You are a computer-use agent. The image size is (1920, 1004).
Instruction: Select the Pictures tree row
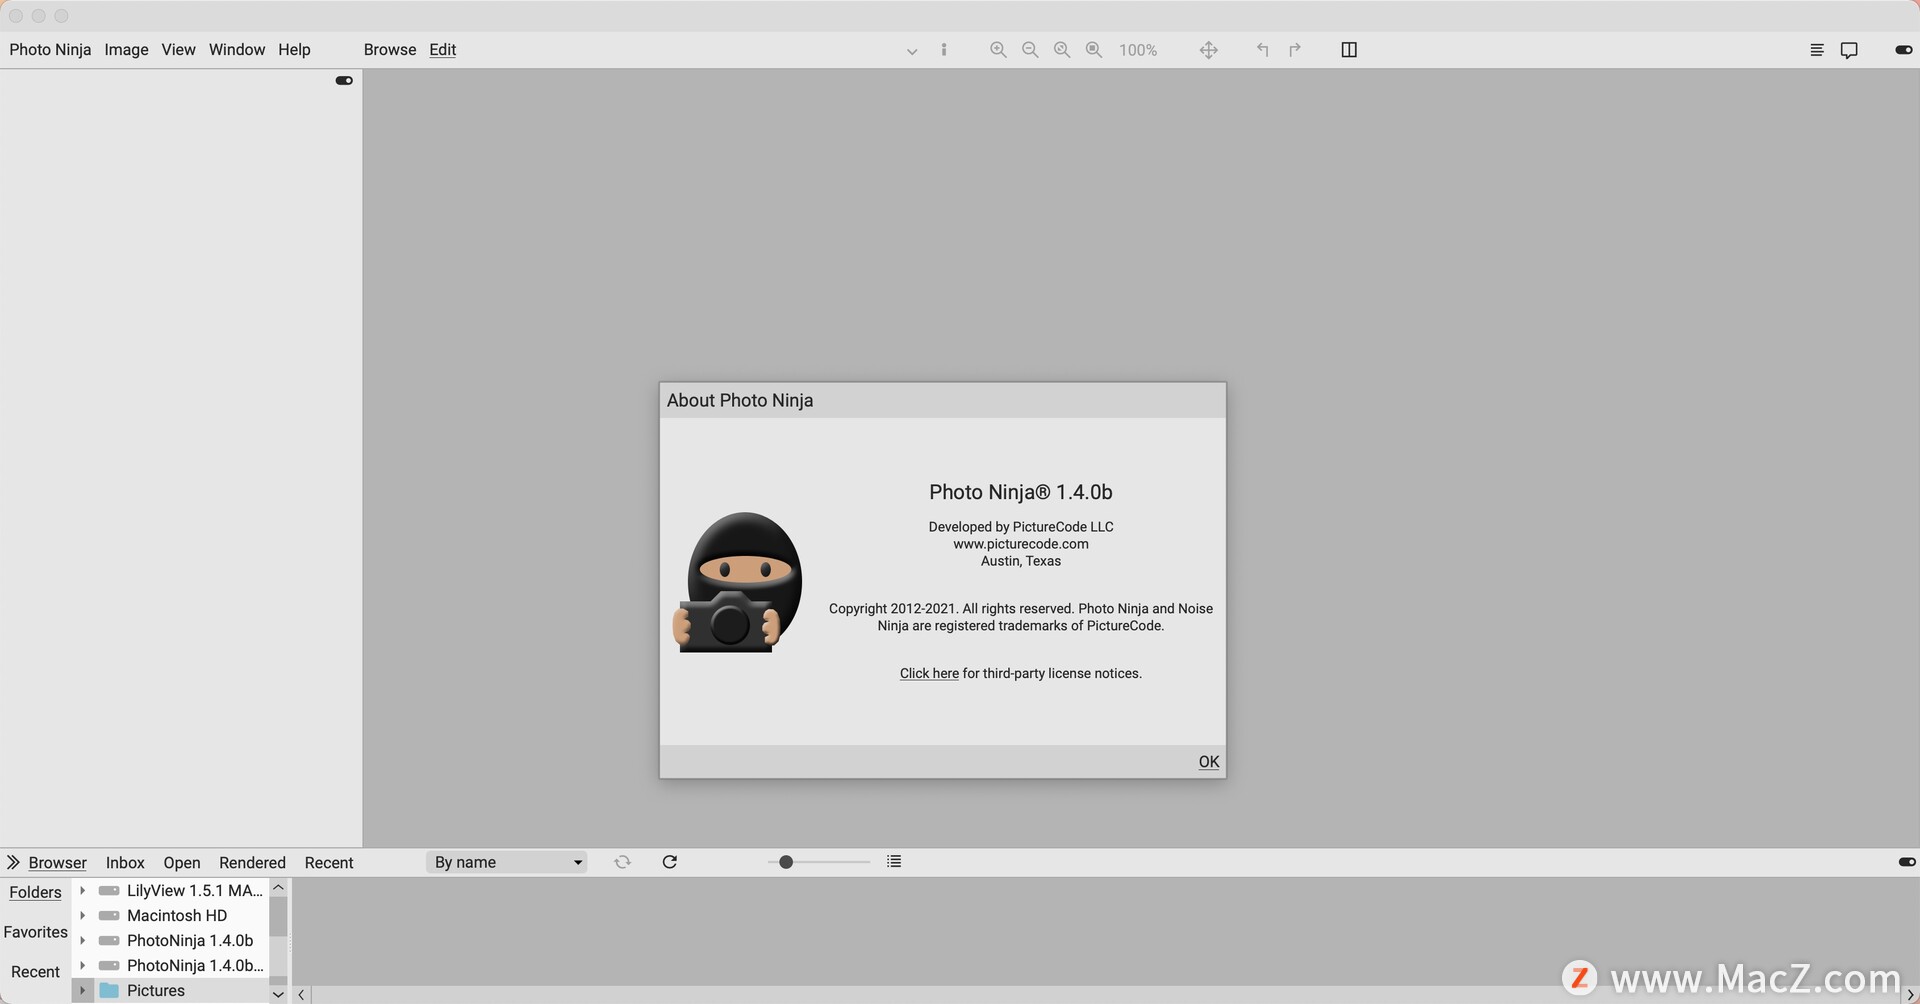[x=170, y=990]
